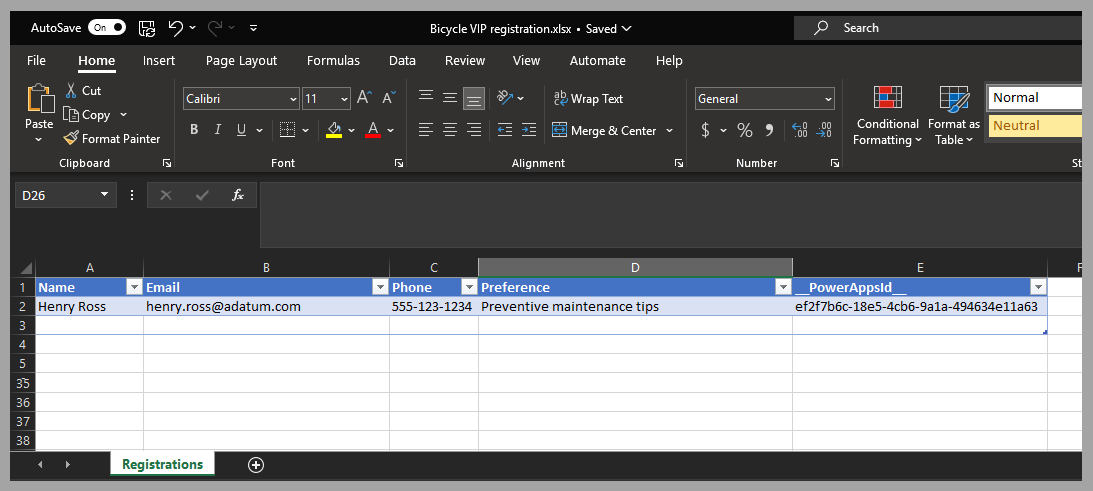Select cell containing henry.ross@adatum.com
The width and height of the screenshot is (1093, 491).
[x=266, y=306]
